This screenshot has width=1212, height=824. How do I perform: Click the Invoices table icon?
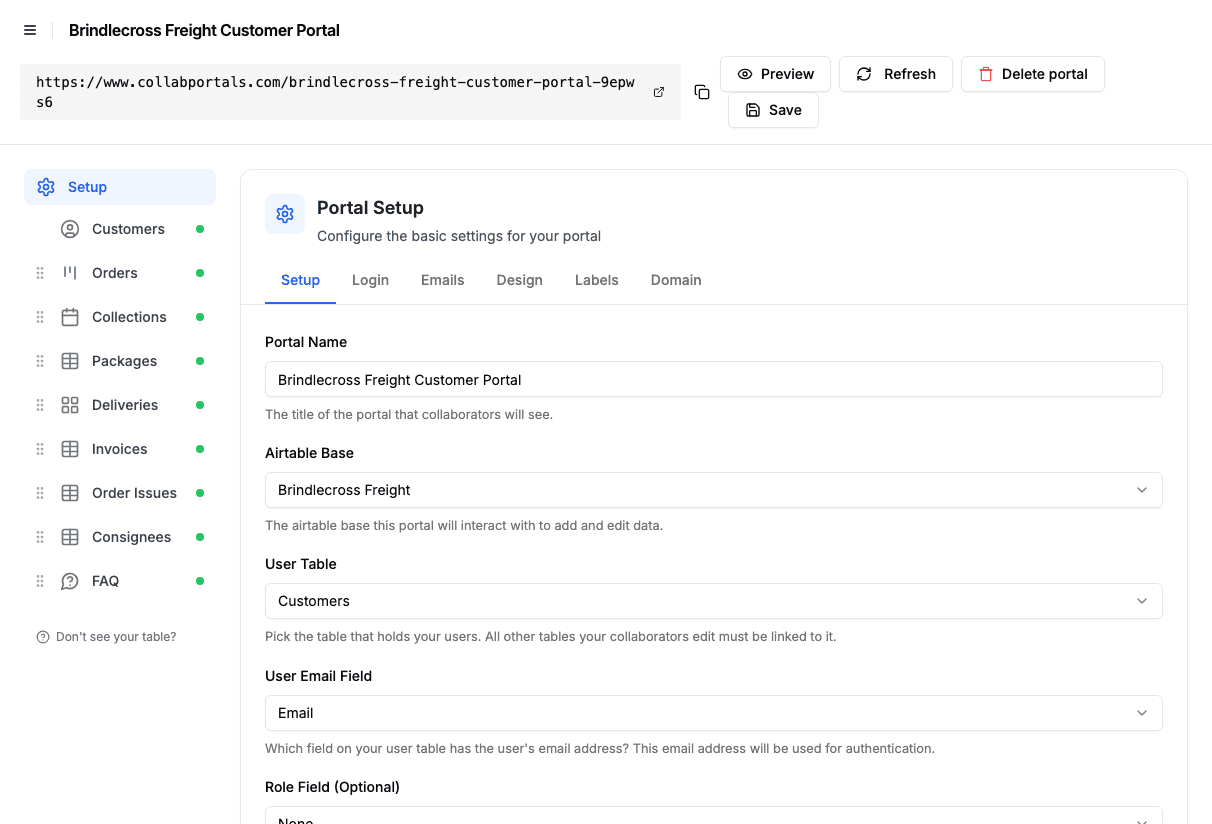click(70, 449)
